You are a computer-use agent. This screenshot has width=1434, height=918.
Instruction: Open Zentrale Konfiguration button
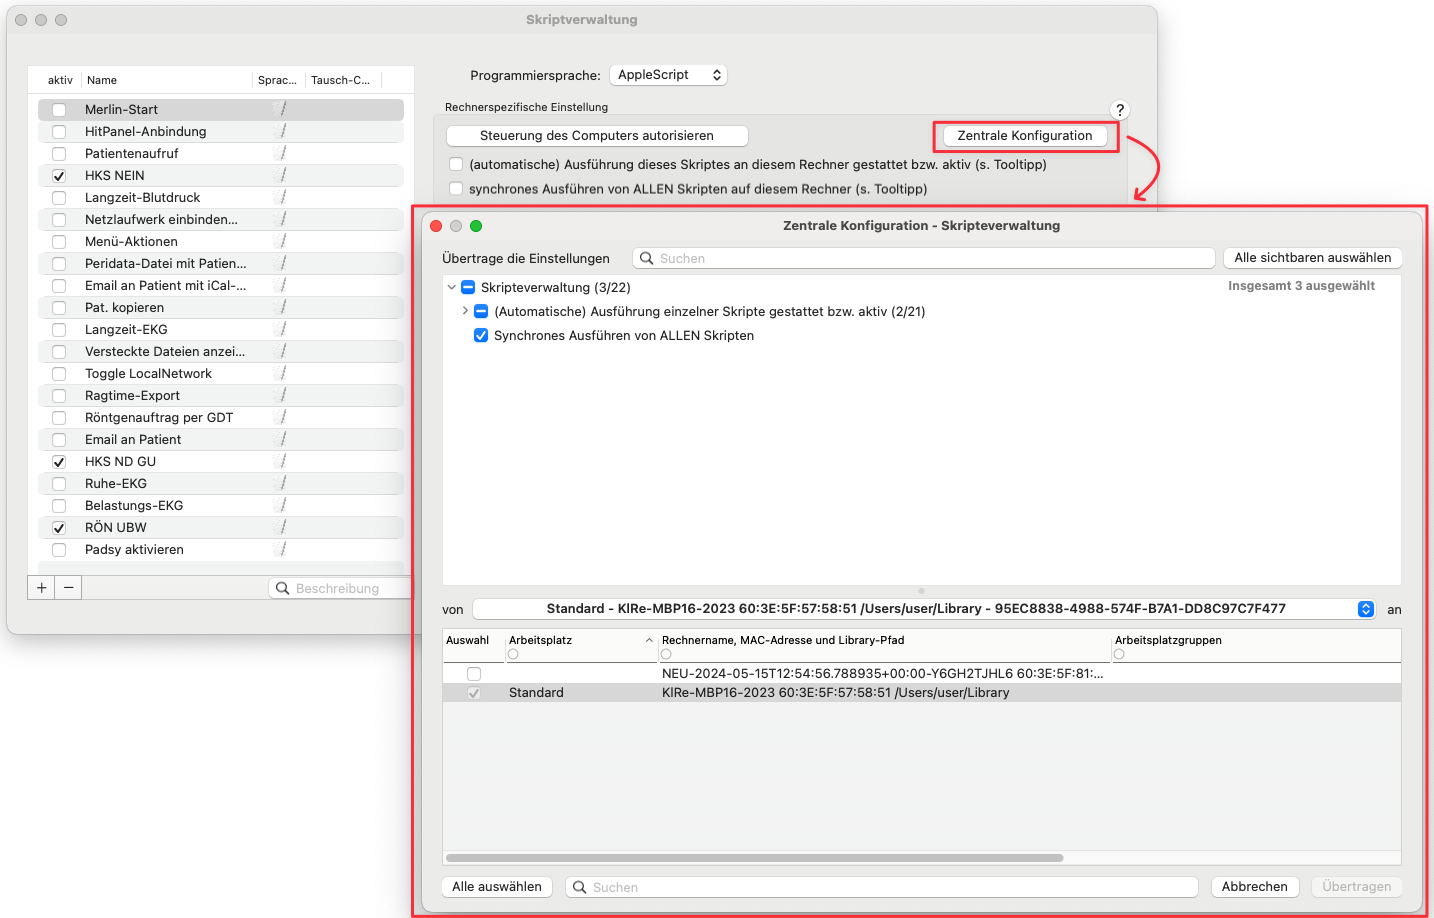tap(1025, 136)
